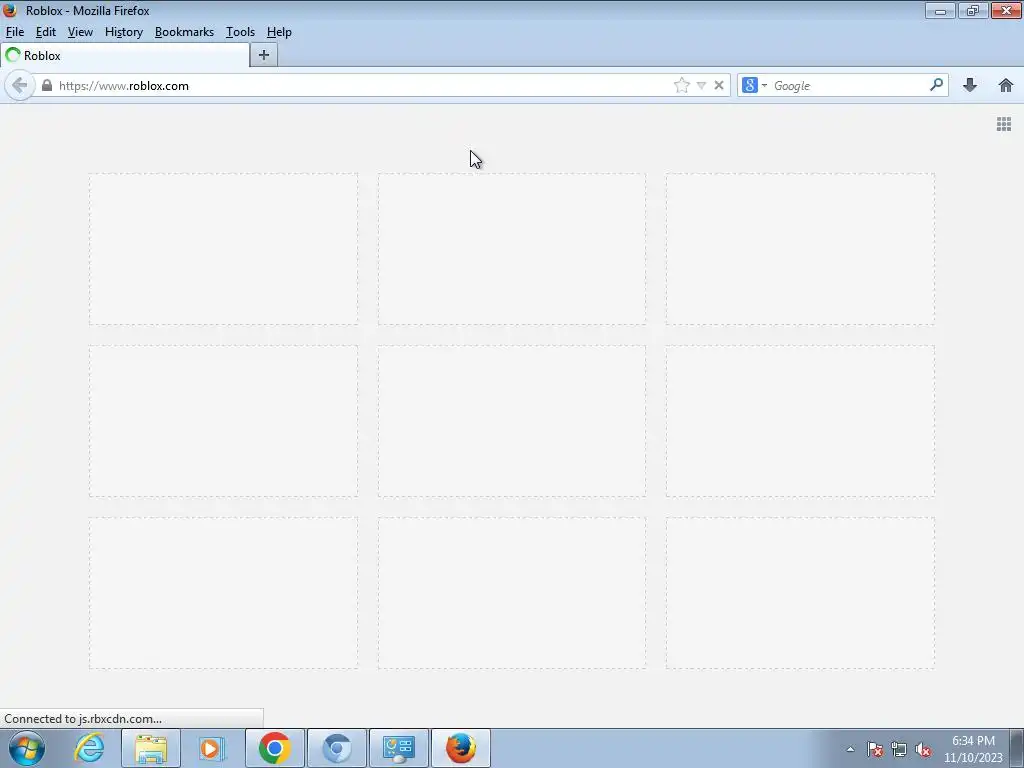Click the back arrow button
Viewport: 1024px width, 768px height.
point(20,86)
